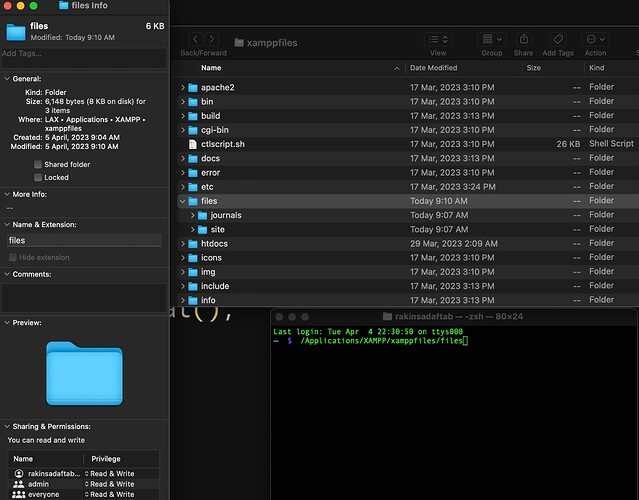Collapse the Comments section
This screenshot has width=639, height=500.
point(7,274)
